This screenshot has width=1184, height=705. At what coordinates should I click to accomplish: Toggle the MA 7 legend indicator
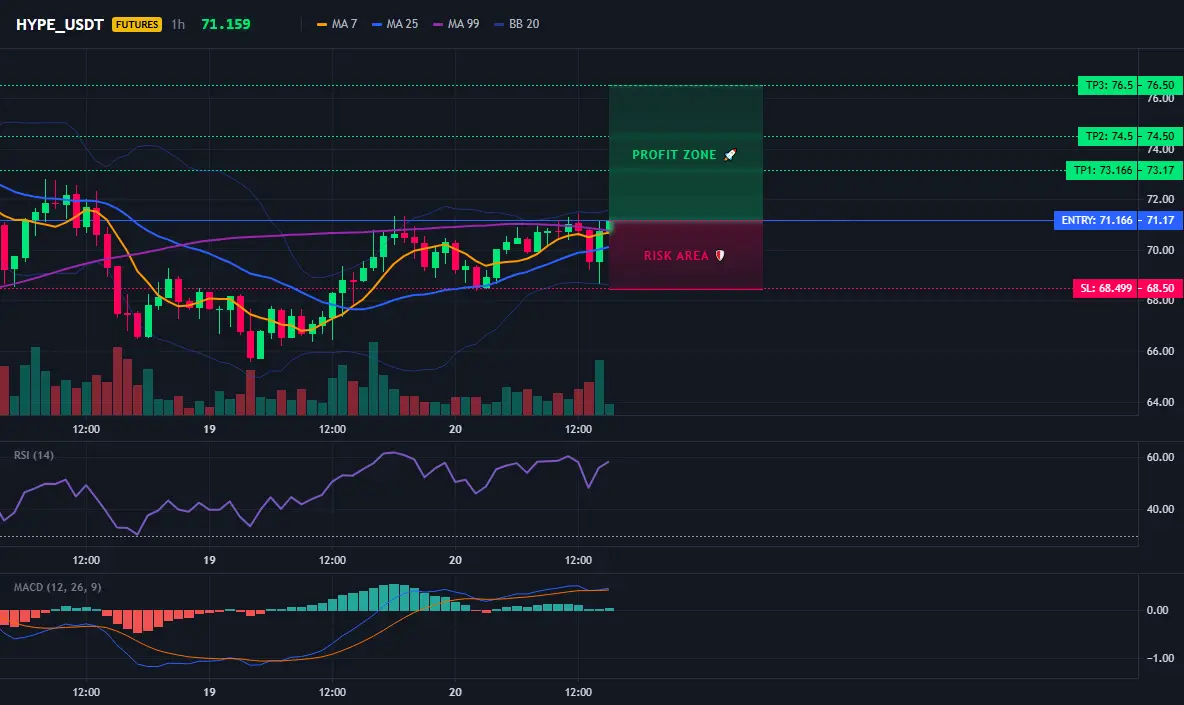pyautogui.click(x=337, y=24)
